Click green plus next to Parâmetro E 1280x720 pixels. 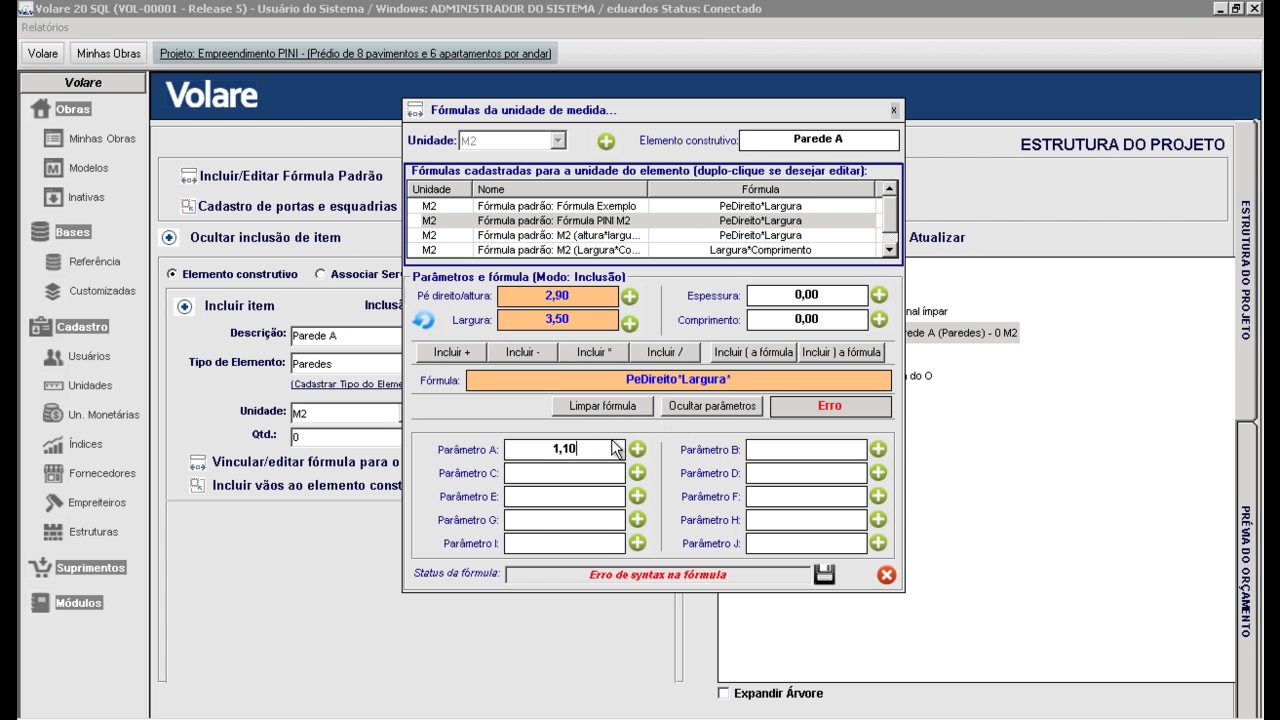point(637,496)
